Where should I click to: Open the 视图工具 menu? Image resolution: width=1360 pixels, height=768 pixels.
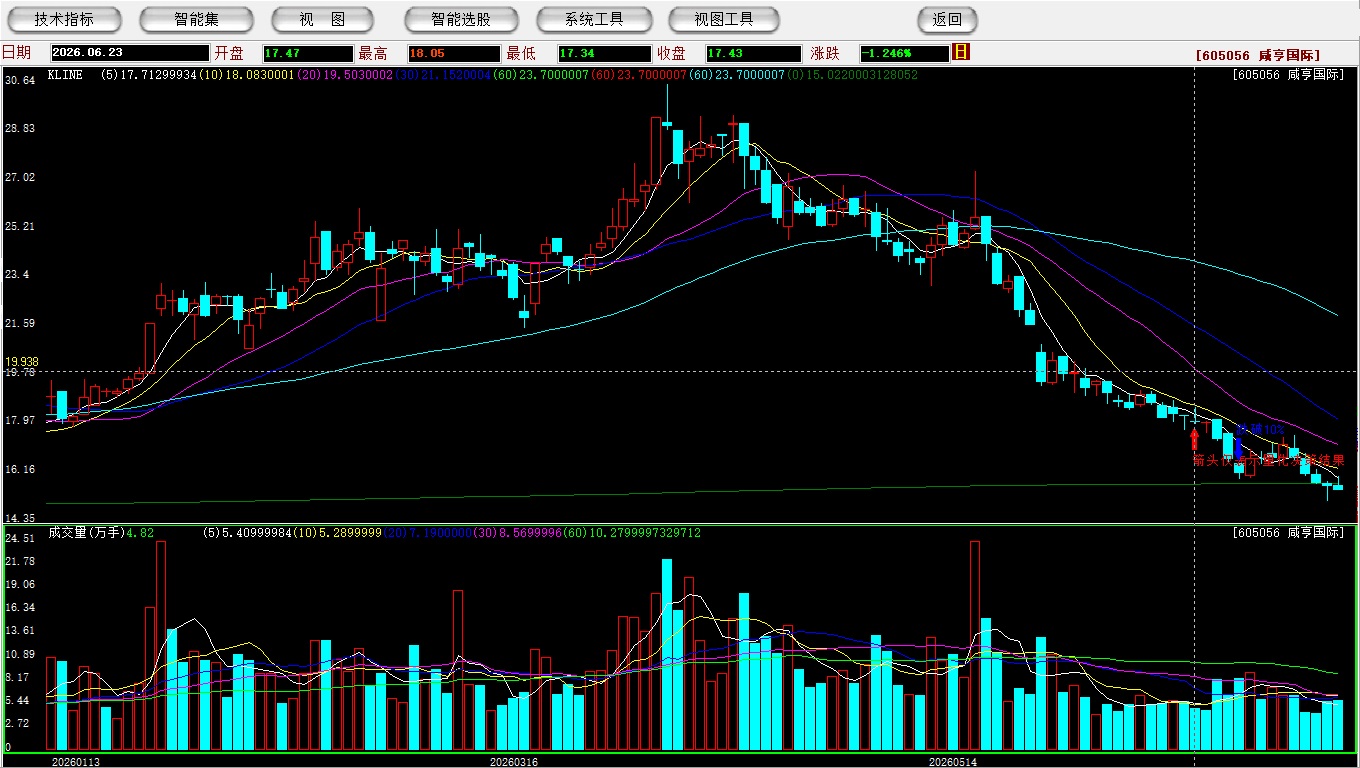point(725,19)
